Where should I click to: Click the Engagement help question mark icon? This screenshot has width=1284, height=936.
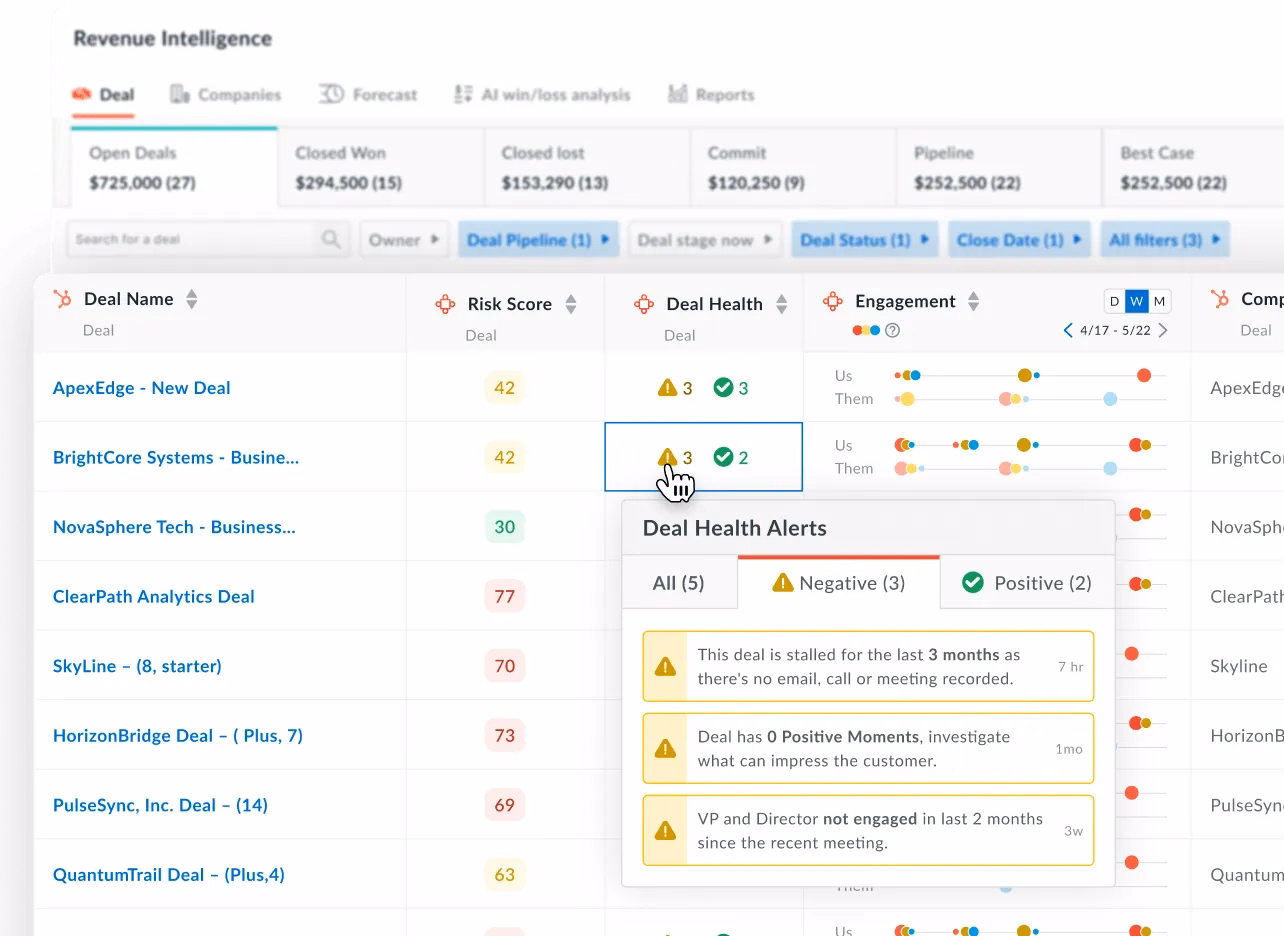(893, 330)
